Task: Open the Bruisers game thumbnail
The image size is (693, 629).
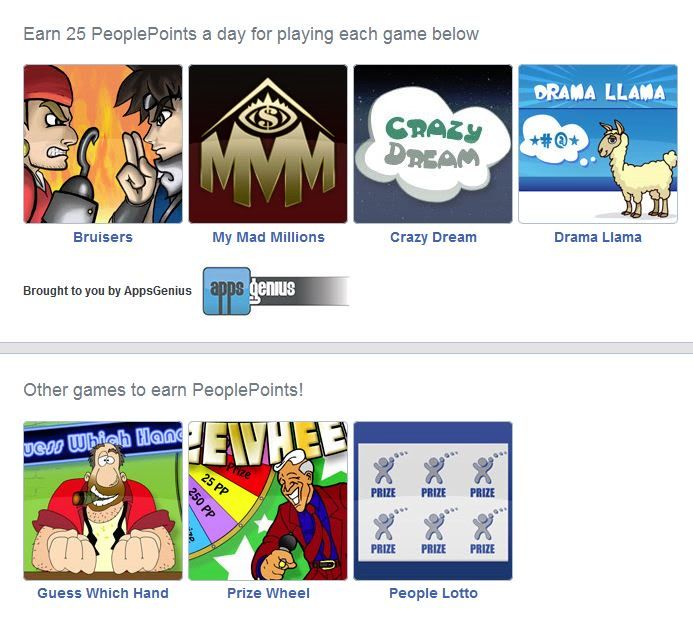Action: pyautogui.click(x=103, y=144)
